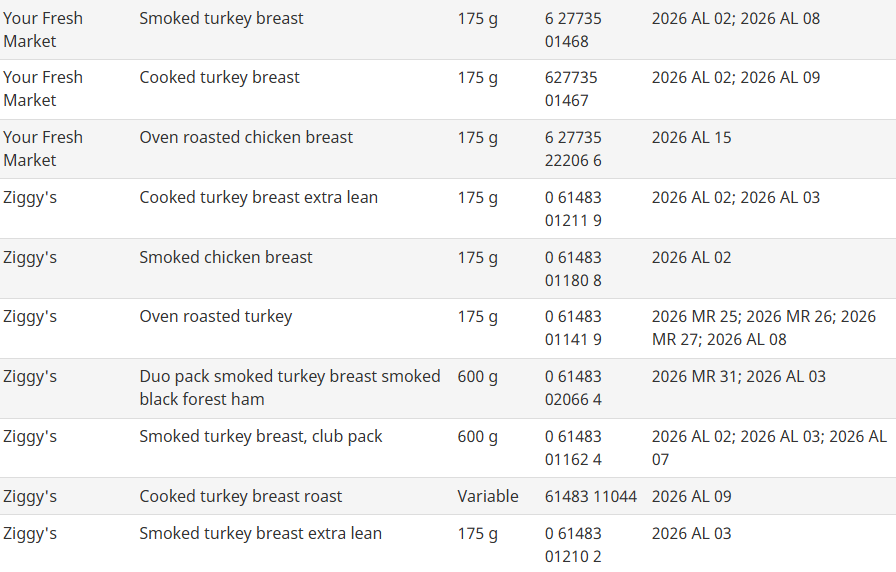Select the UPC code 0 61483 01141 9
896x572 pixels.
[573, 328]
